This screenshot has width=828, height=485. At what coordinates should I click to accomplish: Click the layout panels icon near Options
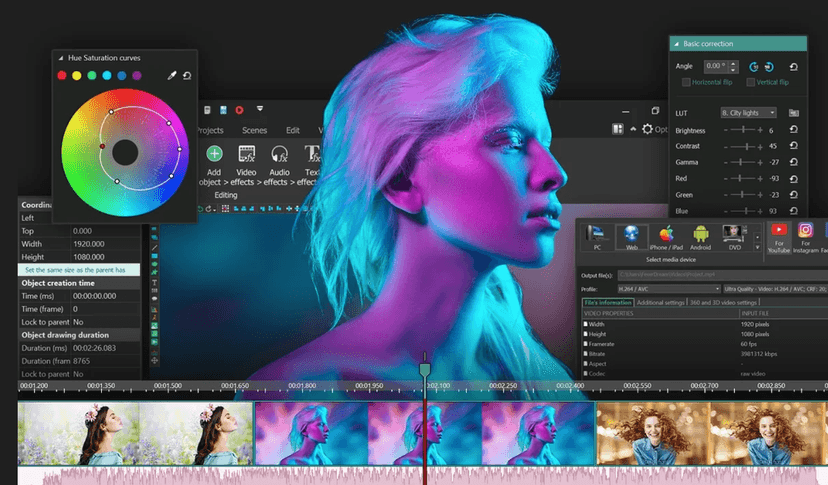pos(617,129)
